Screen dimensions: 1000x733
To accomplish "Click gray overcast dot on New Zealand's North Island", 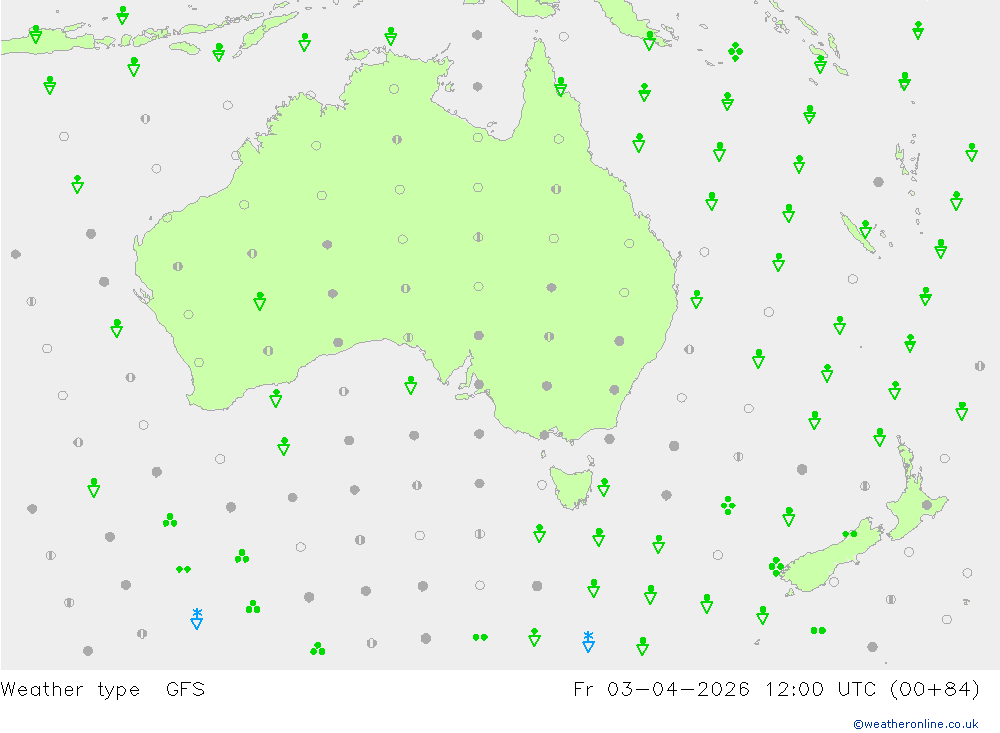I will pos(927,505).
